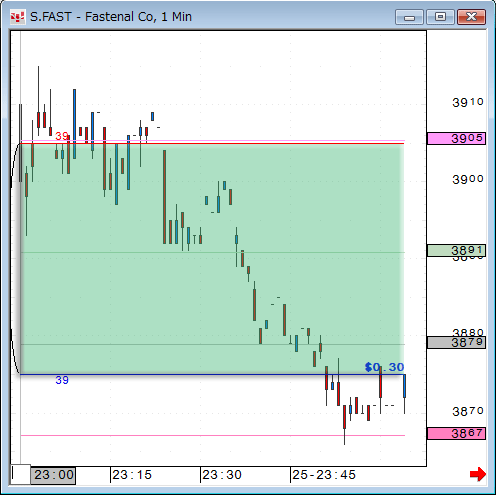The image size is (496, 495).
Task: Maximize the S.FAST chart window
Action: pyautogui.click(x=440, y=17)
